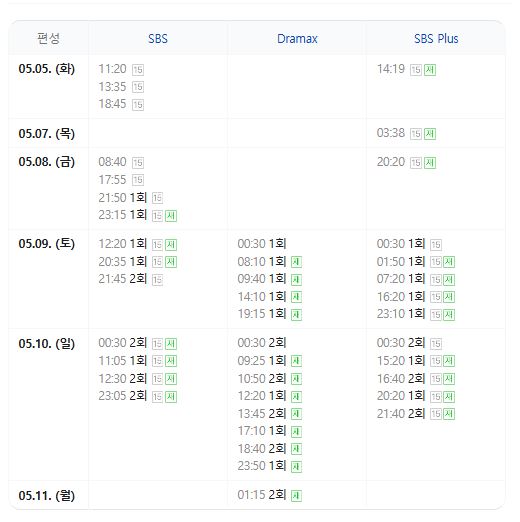Click the 15 rating icon beside SBS Plus 00:30 1회
Screen dimensions: 520x522
(436, 245)
